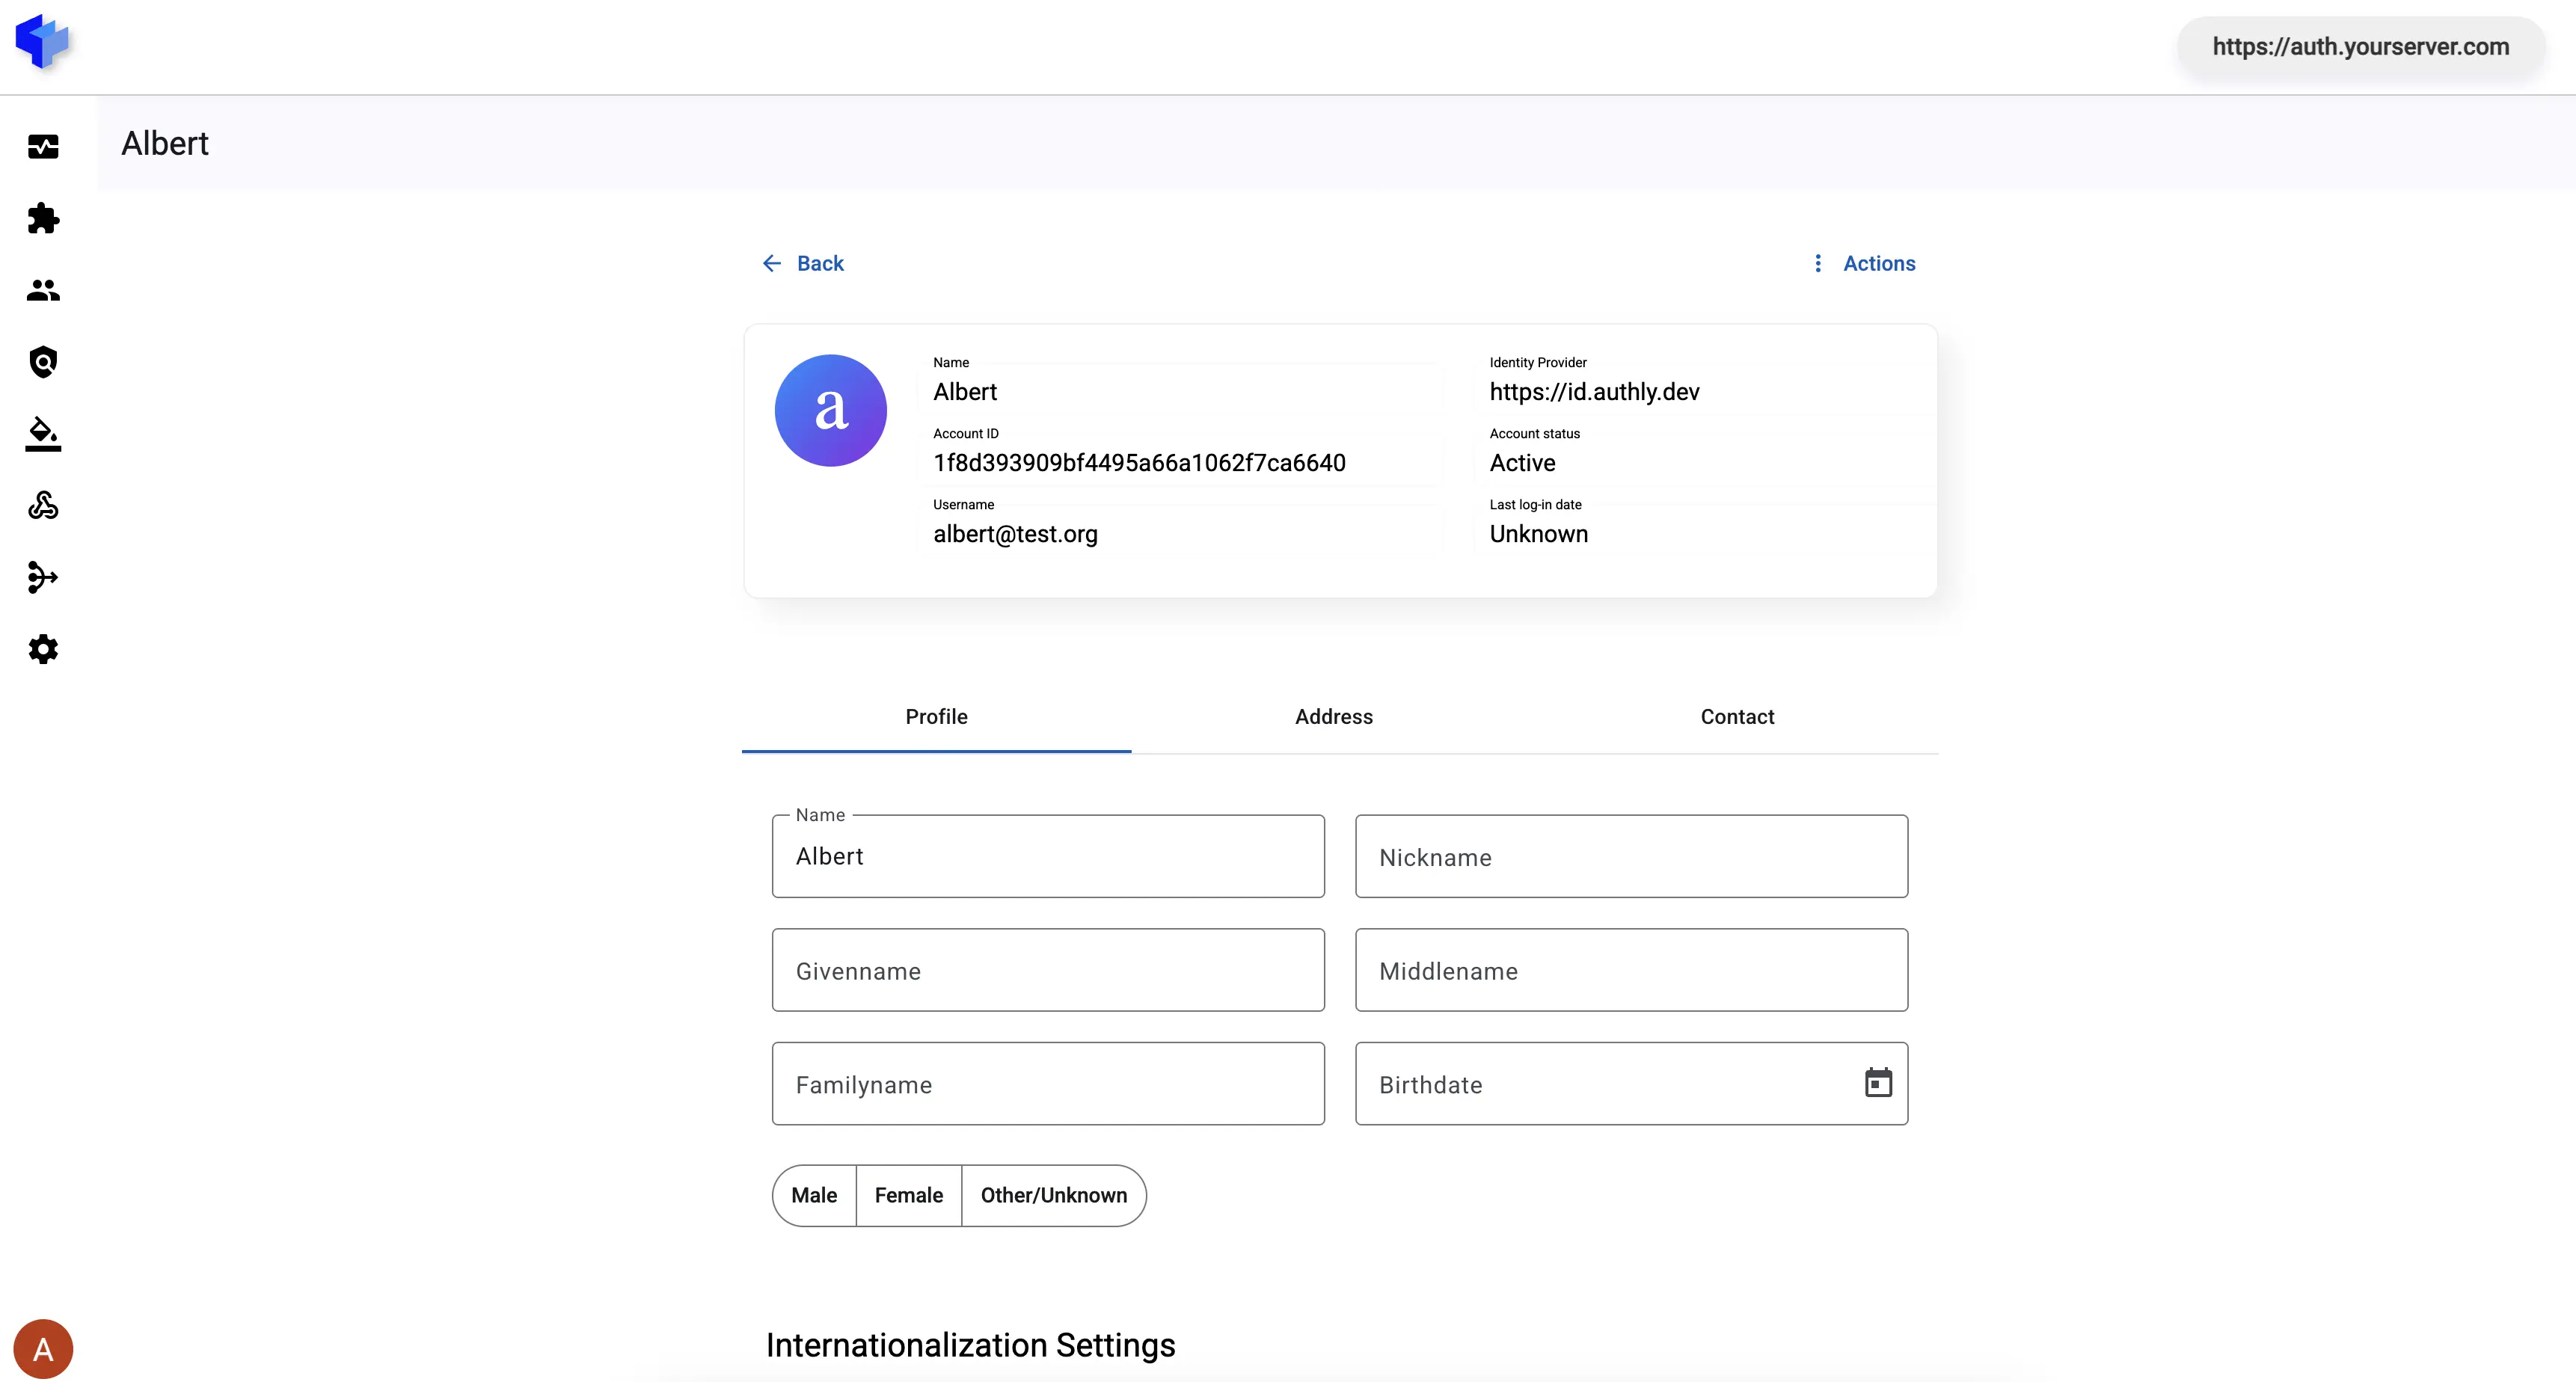Open the shield search sidebar icon
This screenshot has width=2576, height=1382.
tap(43, 362)
